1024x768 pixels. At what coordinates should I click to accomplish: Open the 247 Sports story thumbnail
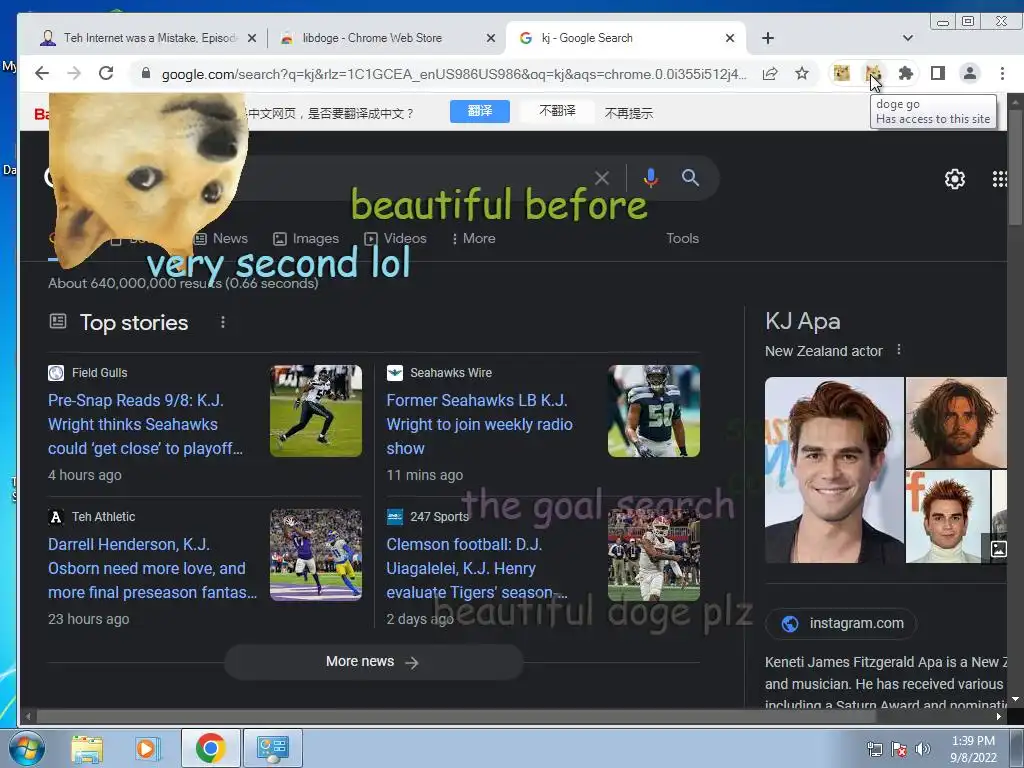(654, 555)
